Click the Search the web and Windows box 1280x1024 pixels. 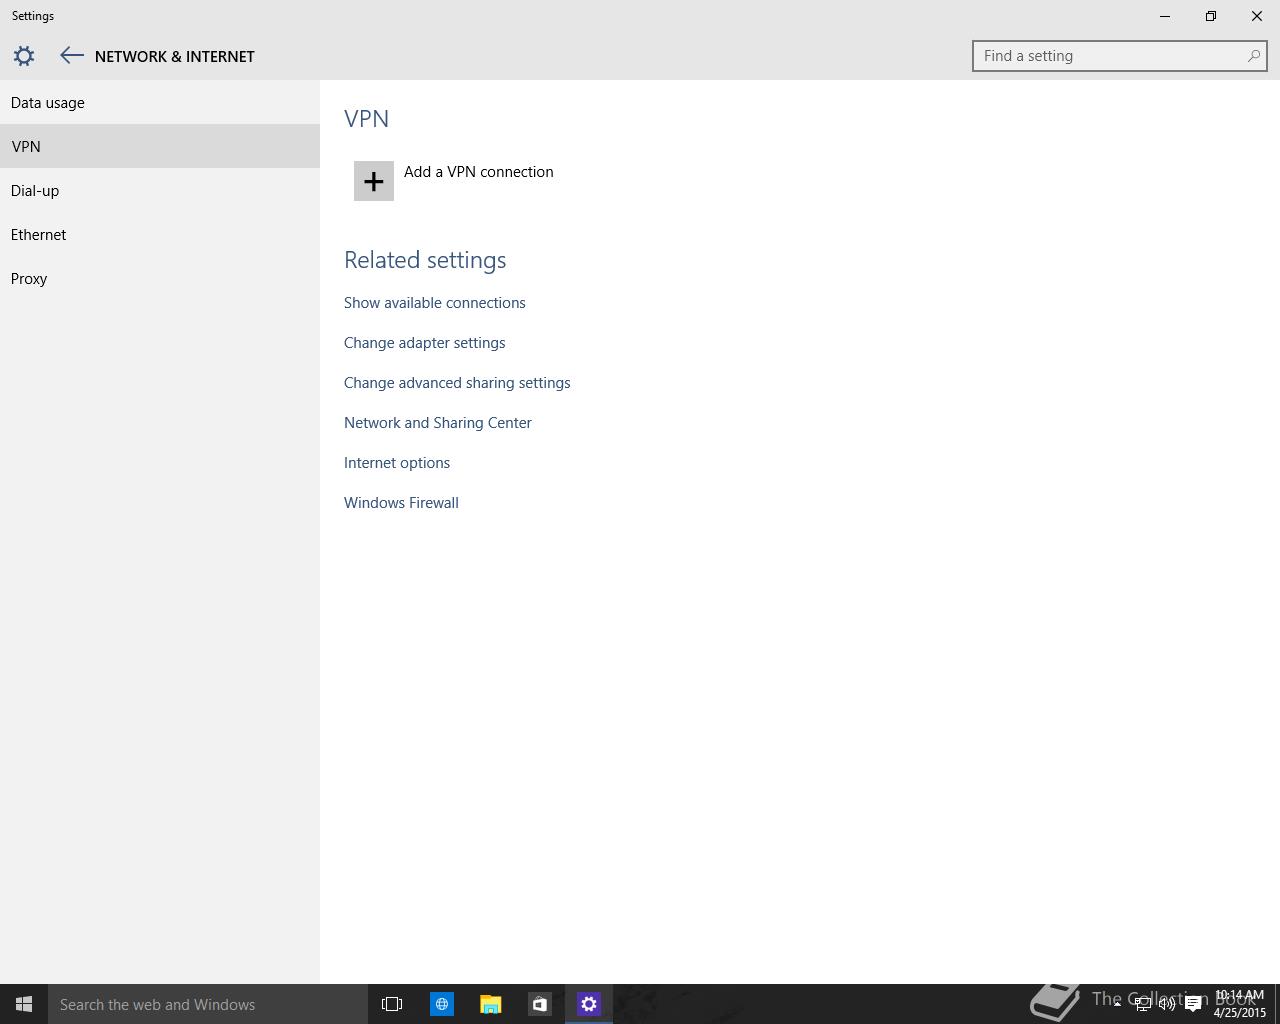click(x=208, y=1004)
